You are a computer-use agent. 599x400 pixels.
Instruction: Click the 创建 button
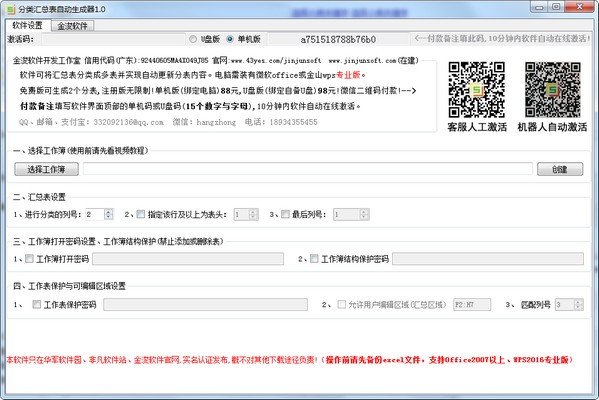click(x=560, y=169)
